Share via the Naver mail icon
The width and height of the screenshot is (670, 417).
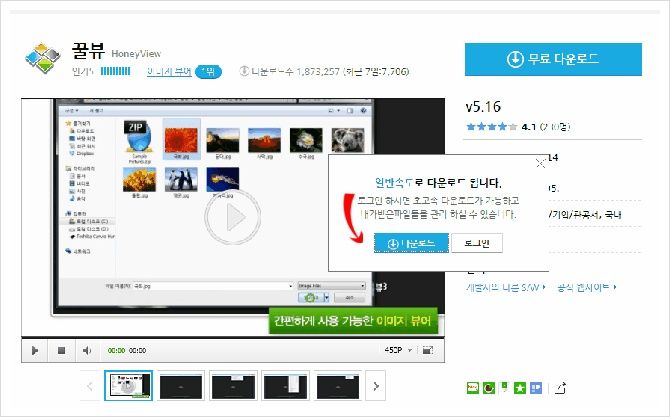click(473, 388)
